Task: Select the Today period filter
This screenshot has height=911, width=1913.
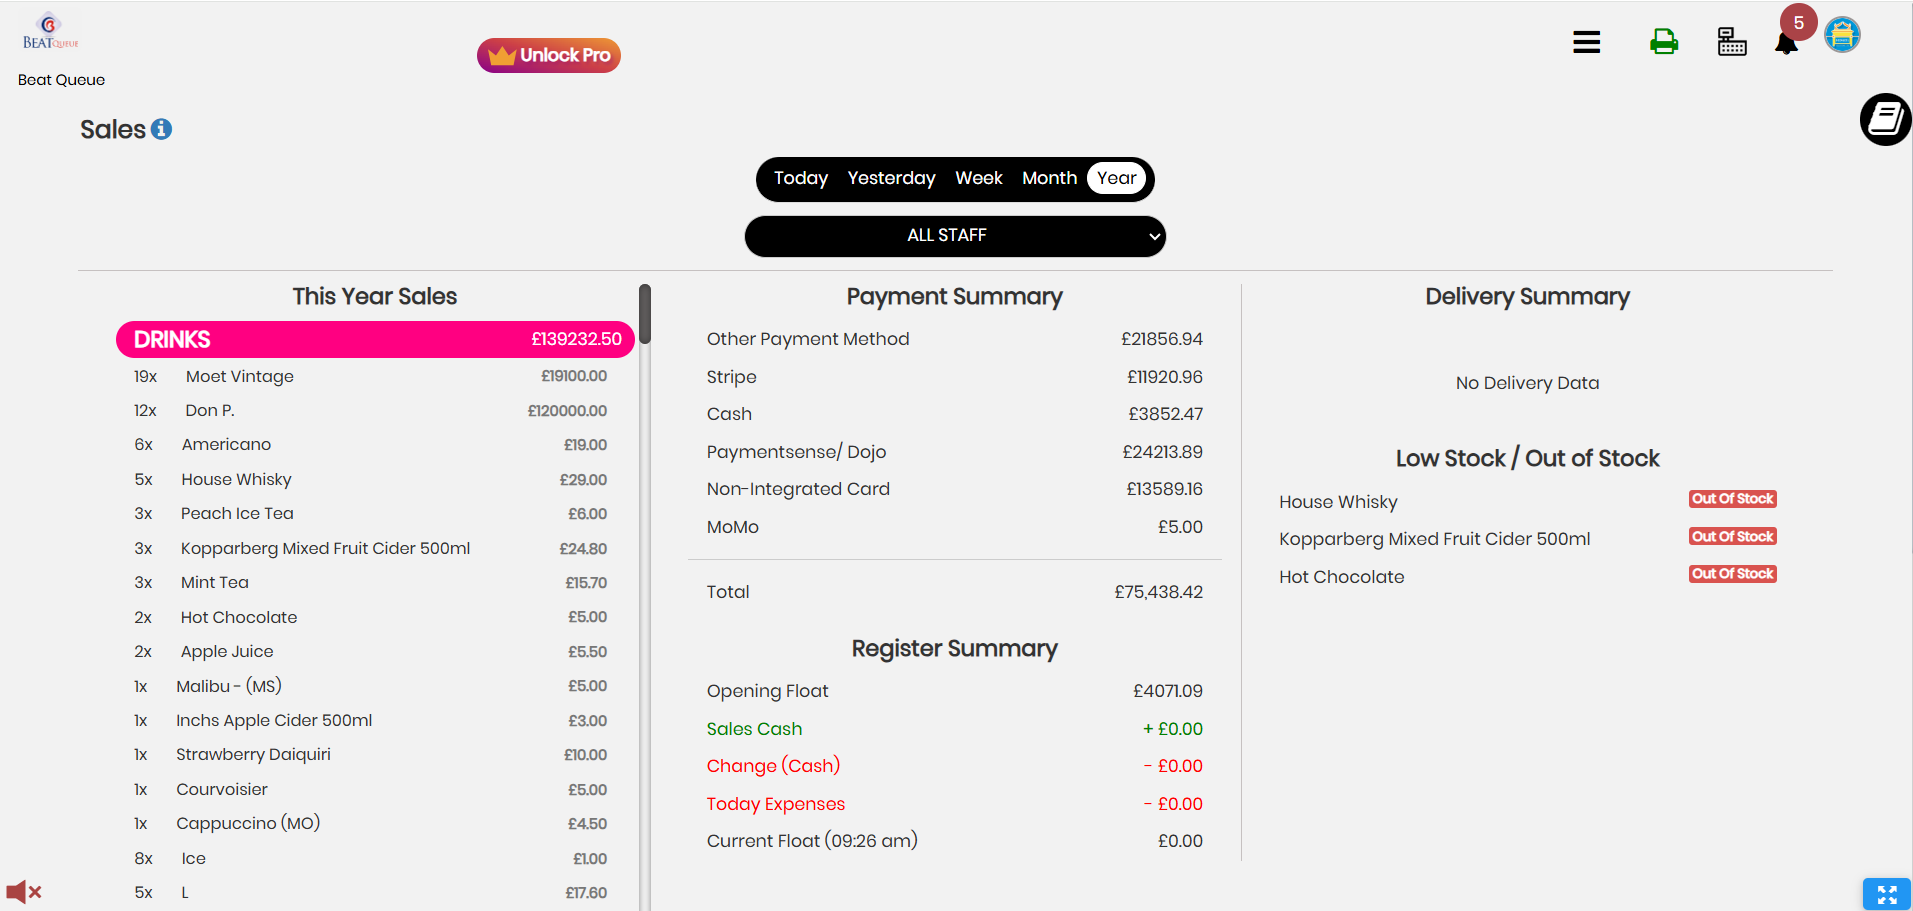Action: tap(800, 178)
